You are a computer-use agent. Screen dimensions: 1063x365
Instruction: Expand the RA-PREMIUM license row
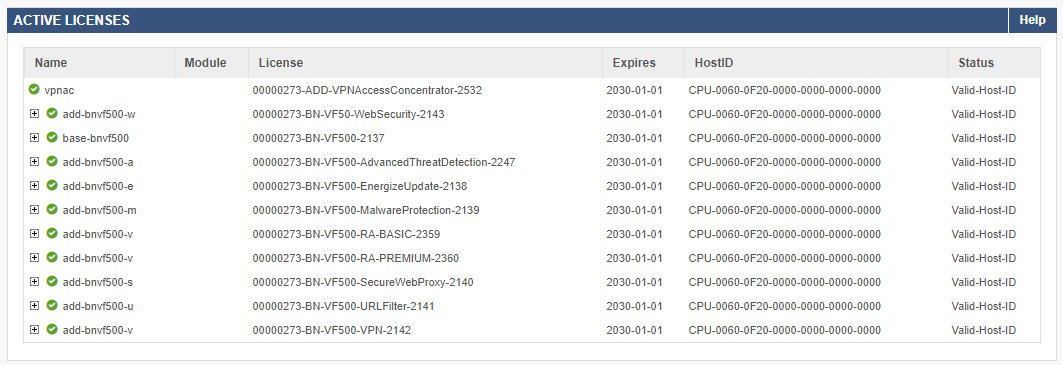[x=35, y=258]
